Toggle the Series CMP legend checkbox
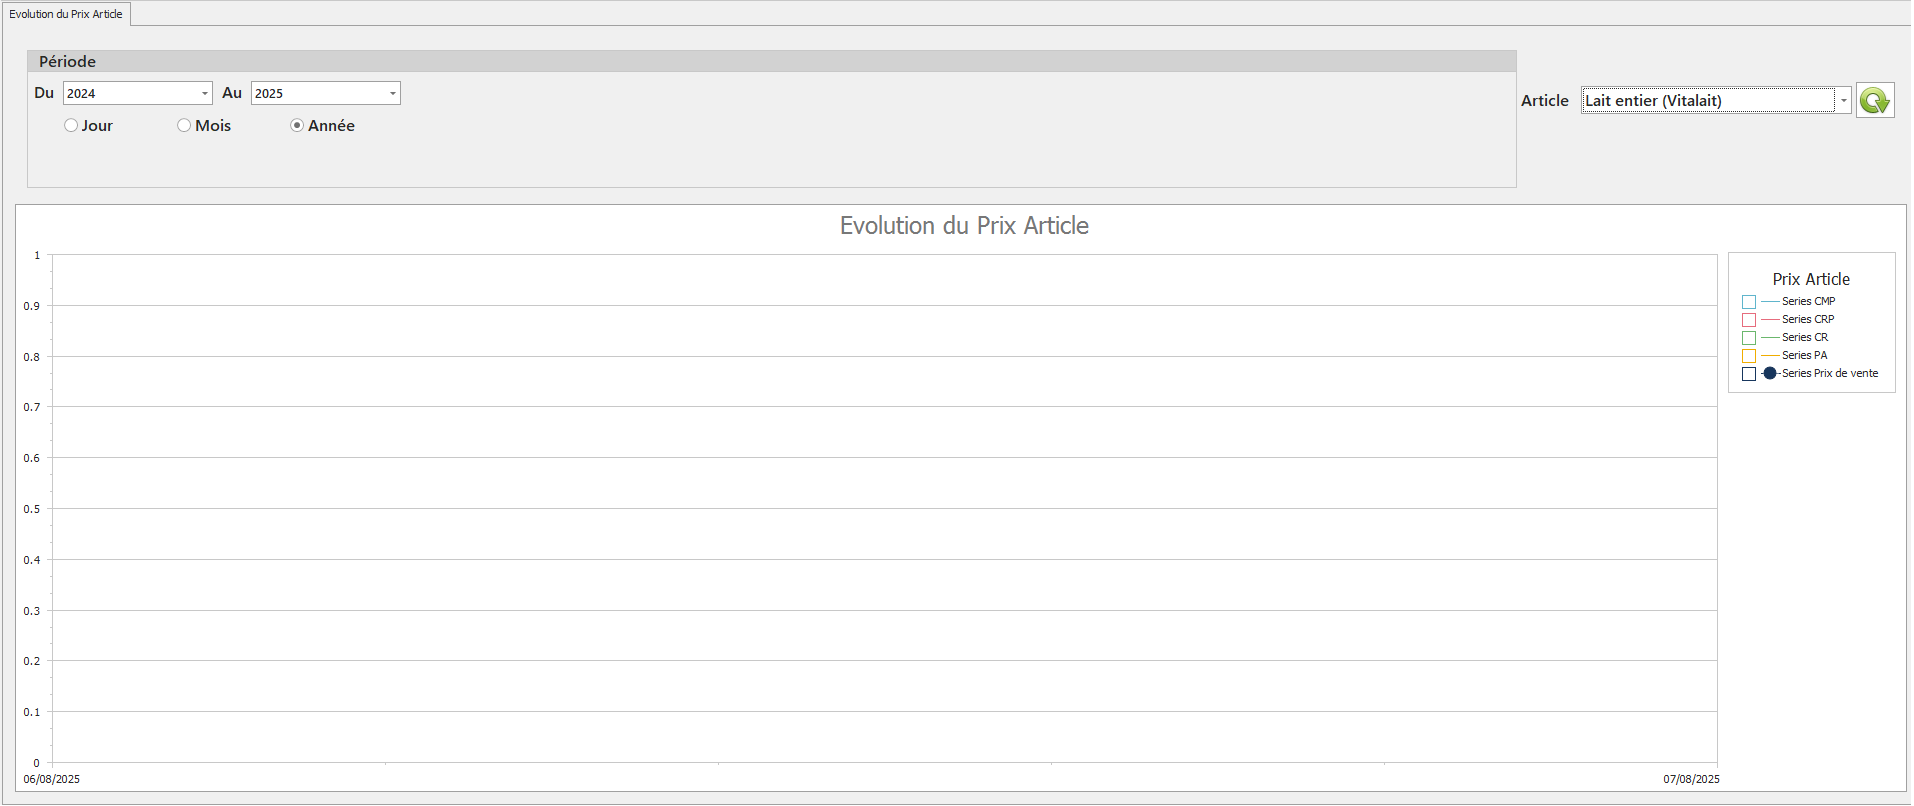 coord(1749,302)
